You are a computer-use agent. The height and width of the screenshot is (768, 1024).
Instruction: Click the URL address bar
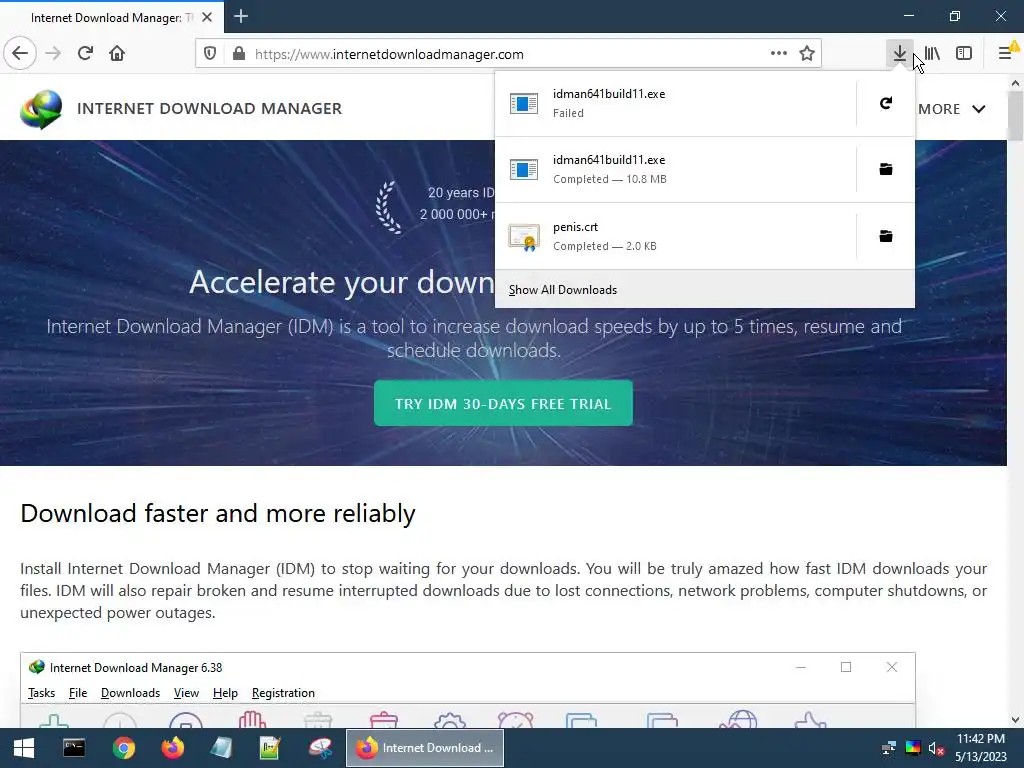click(x=509, y=54)
